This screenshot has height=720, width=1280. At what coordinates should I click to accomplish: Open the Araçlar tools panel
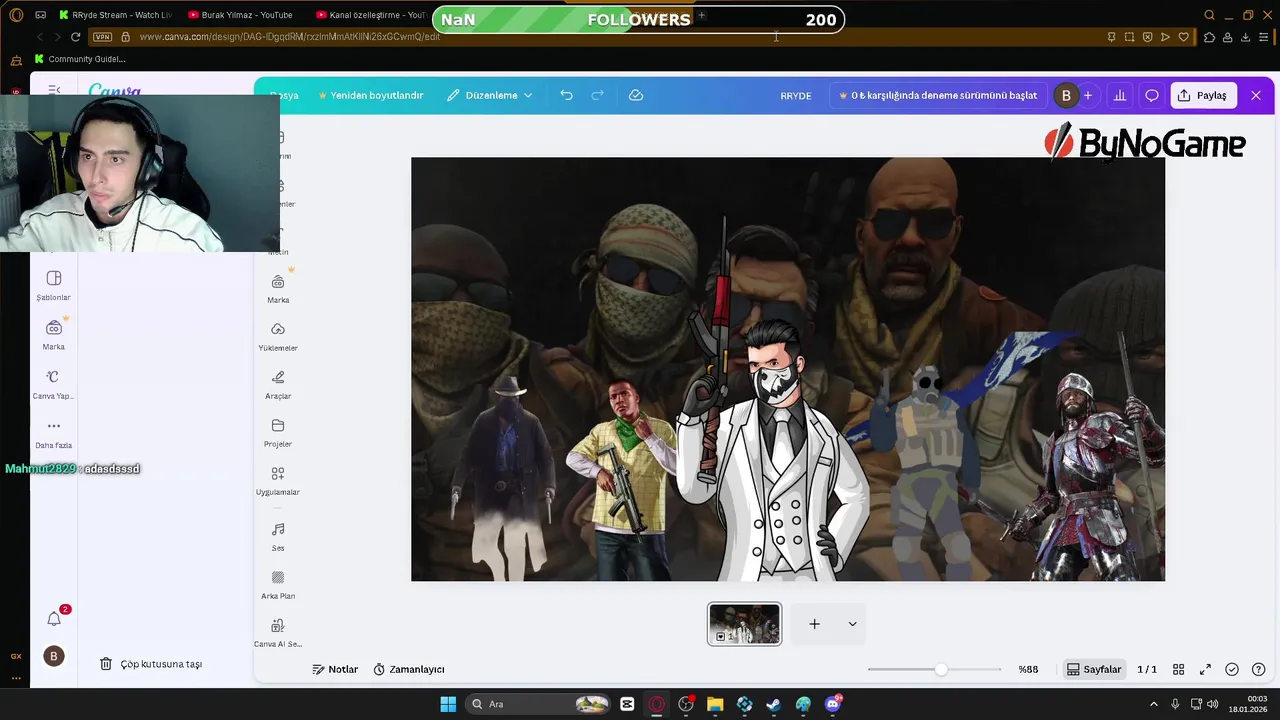pyautogui.click(x=278, y=385)
